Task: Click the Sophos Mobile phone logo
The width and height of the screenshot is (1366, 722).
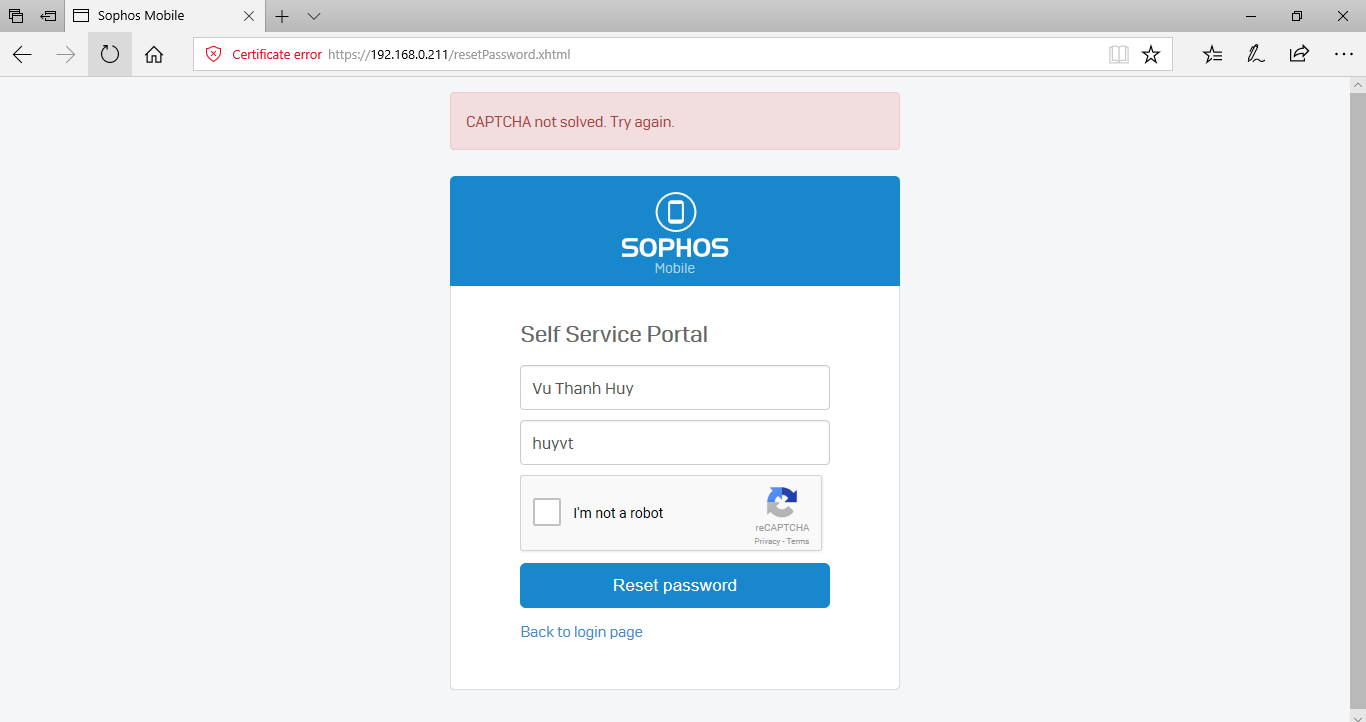Action: point(675,212)
